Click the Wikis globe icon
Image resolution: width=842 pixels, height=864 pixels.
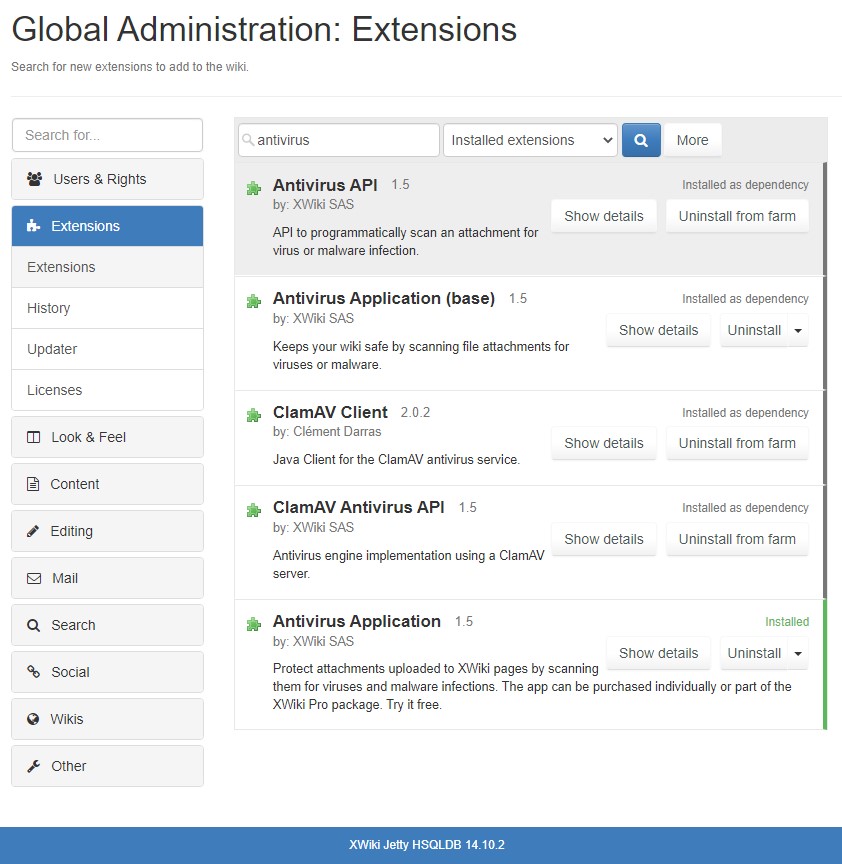point(33,719)
